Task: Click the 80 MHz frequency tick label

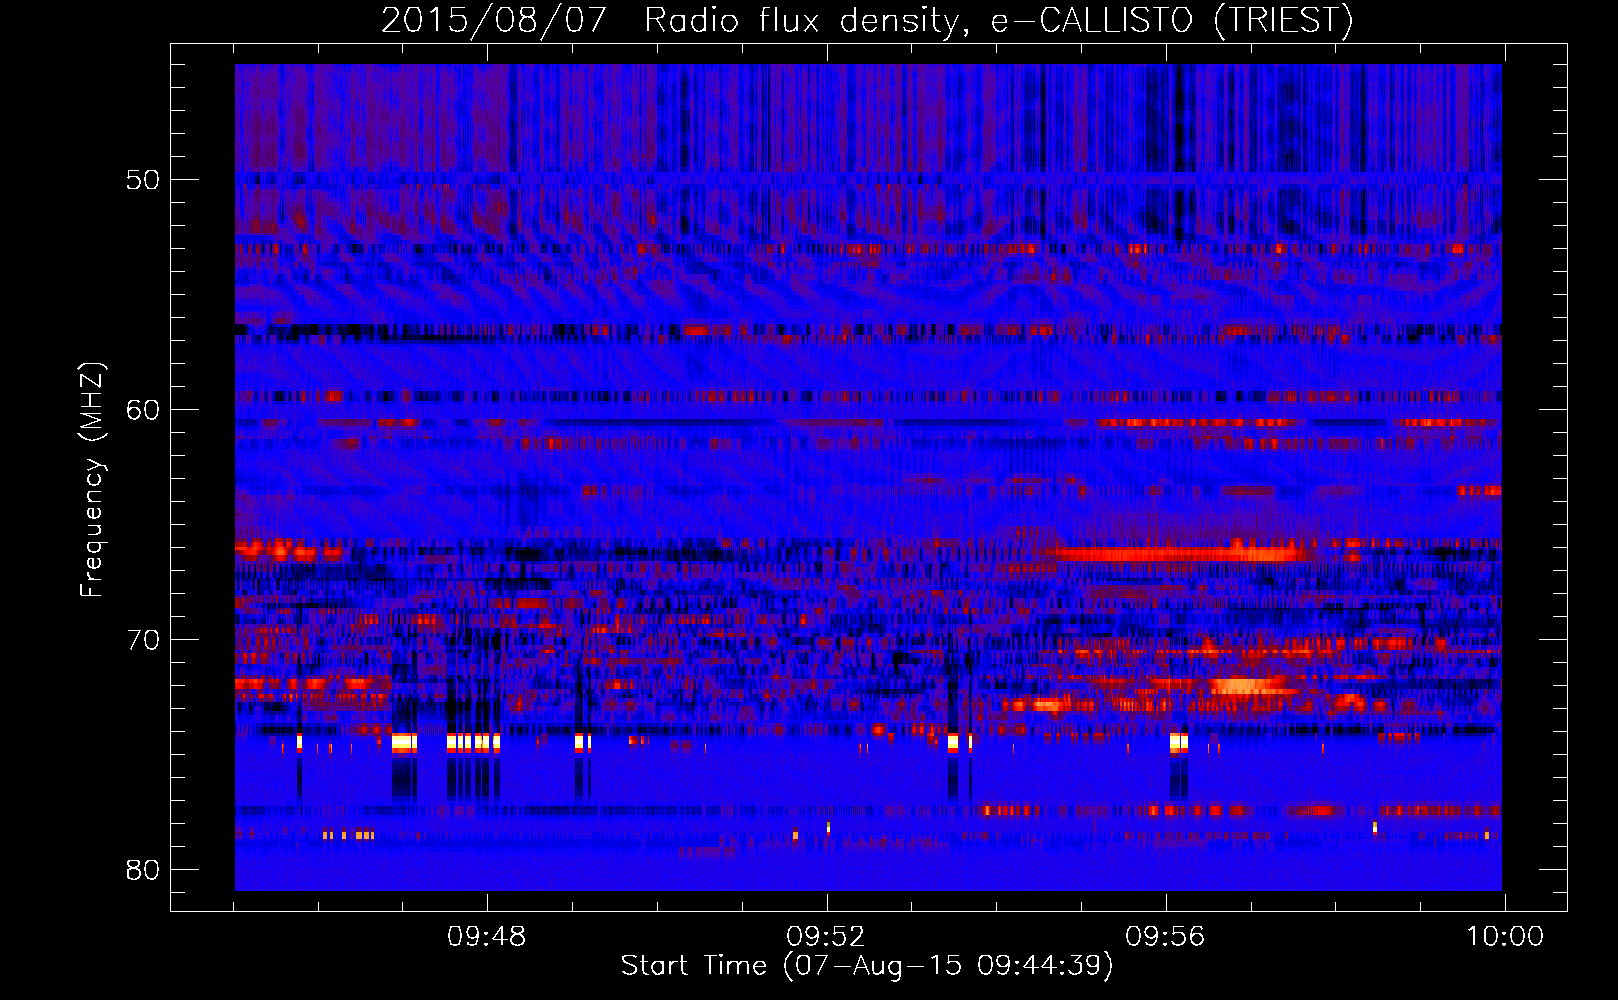Action: click(143, 870)
